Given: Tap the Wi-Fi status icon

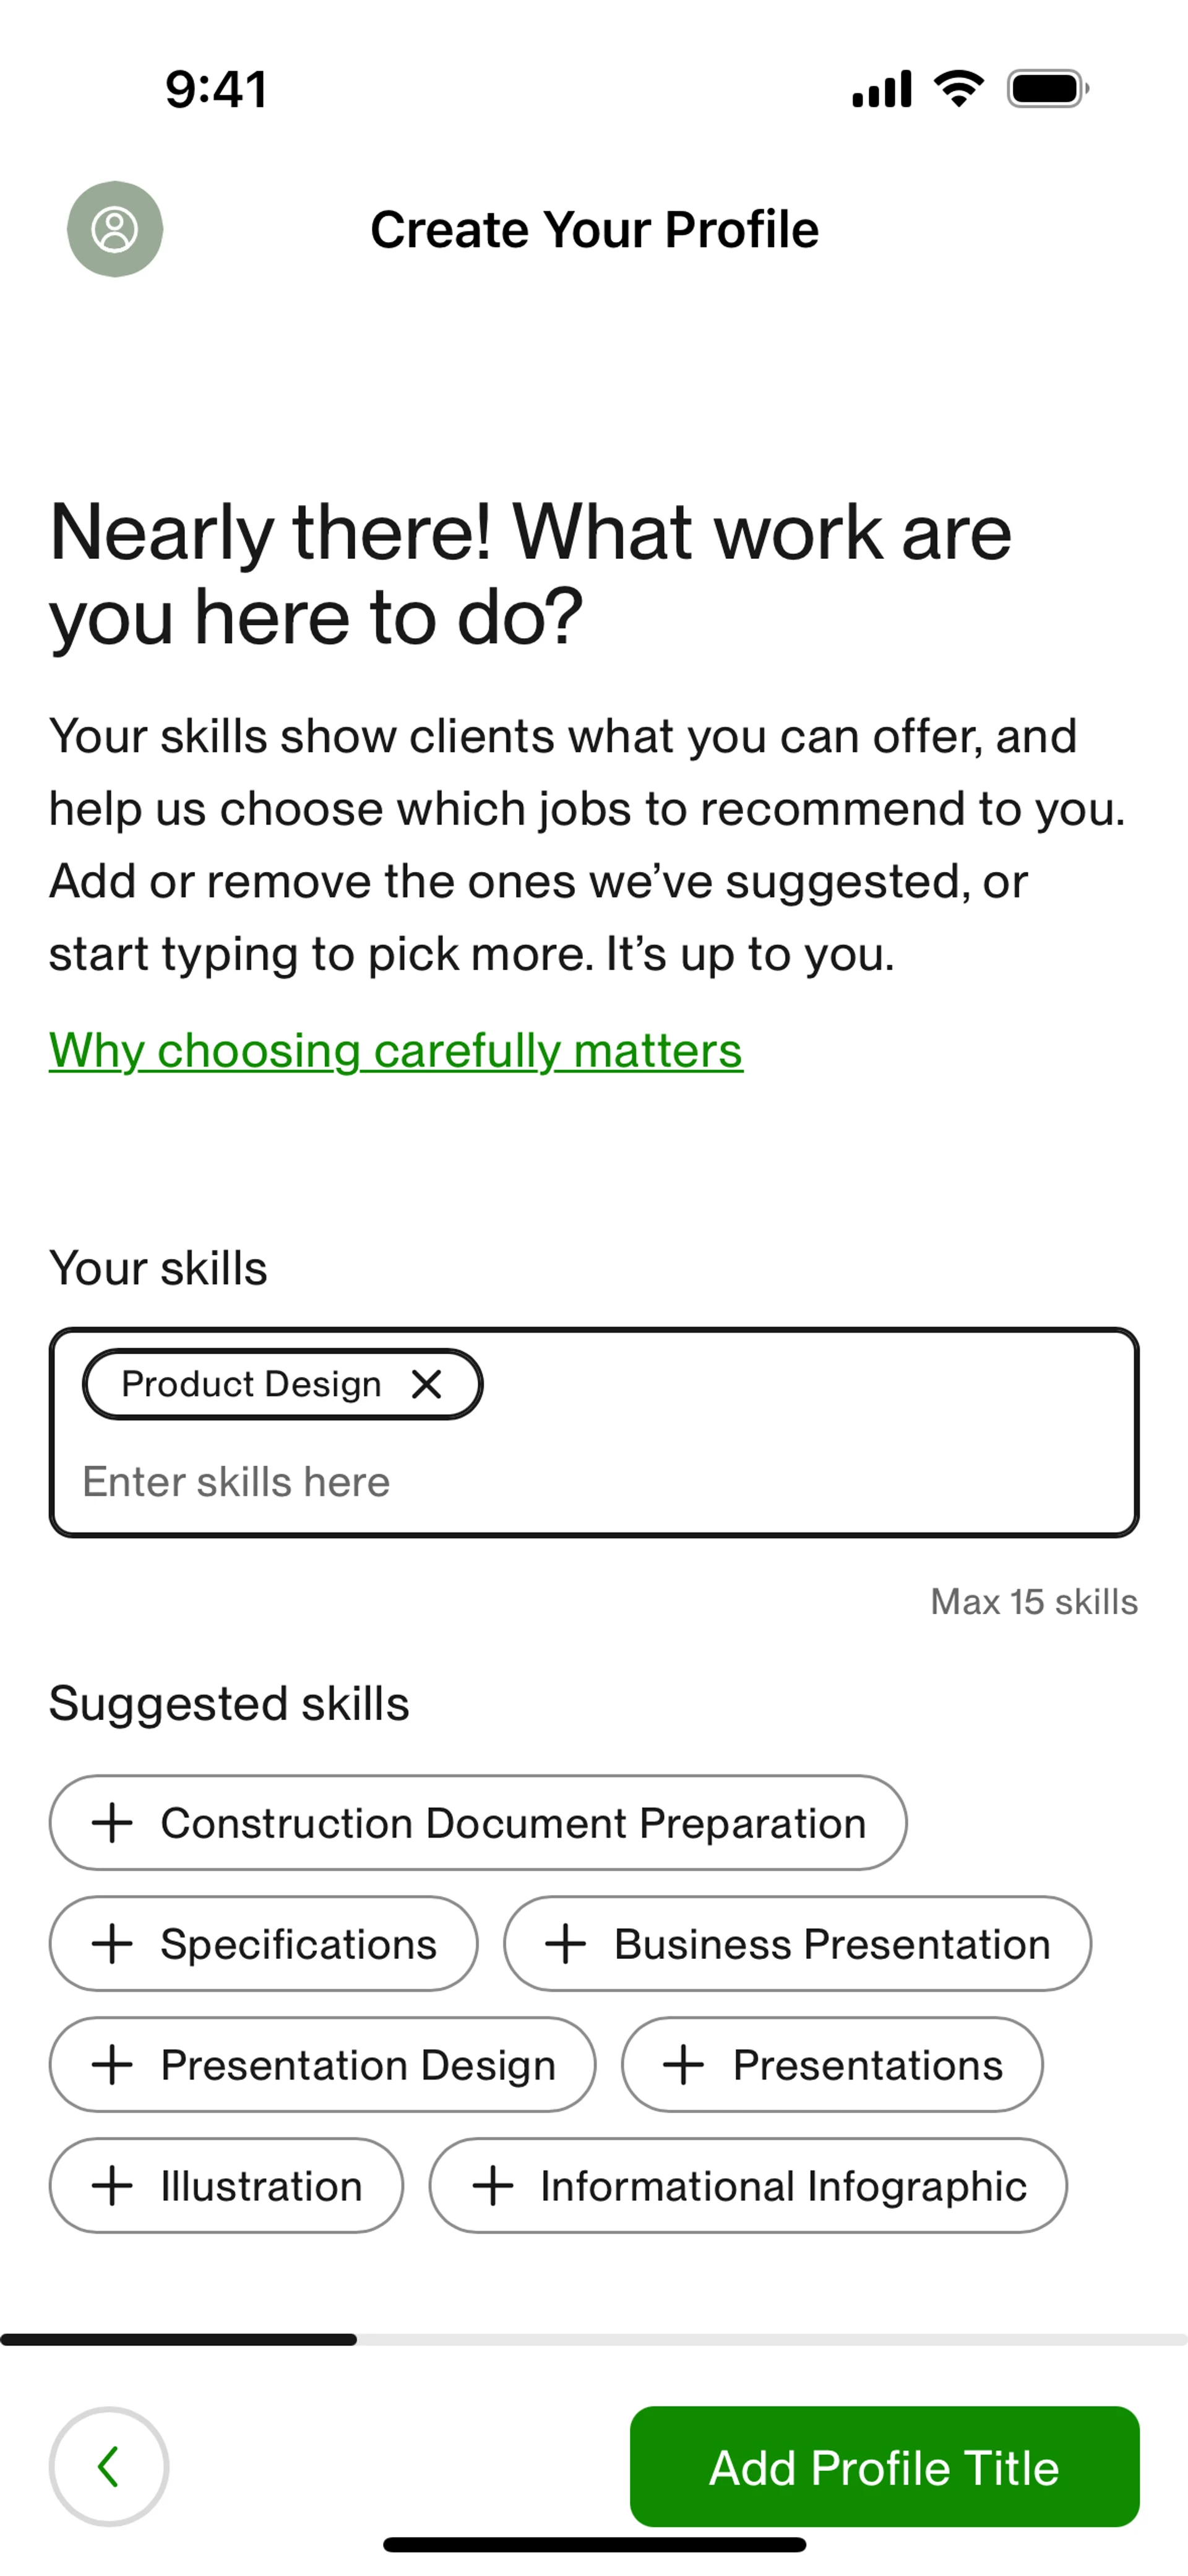Looking at the screenshot, I should point(958,89).
